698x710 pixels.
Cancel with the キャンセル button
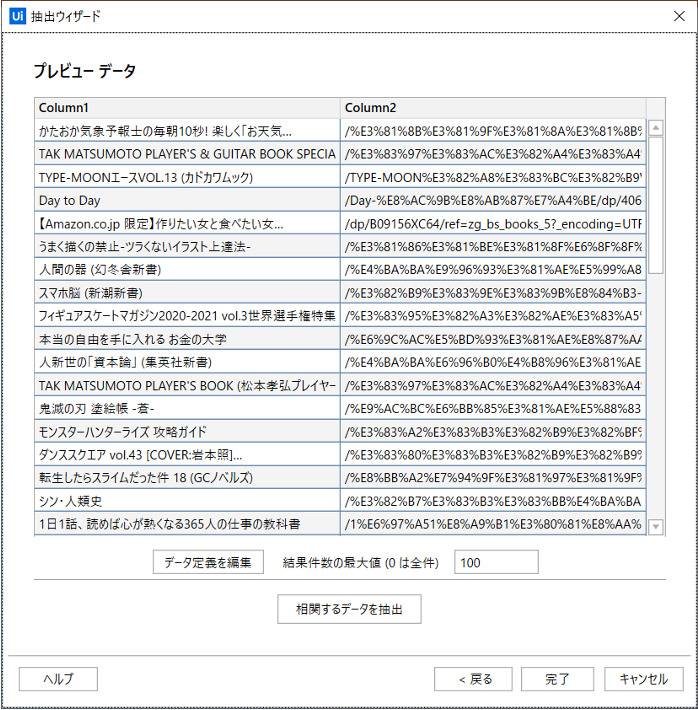pyautogui.click(x=644, y=679)
